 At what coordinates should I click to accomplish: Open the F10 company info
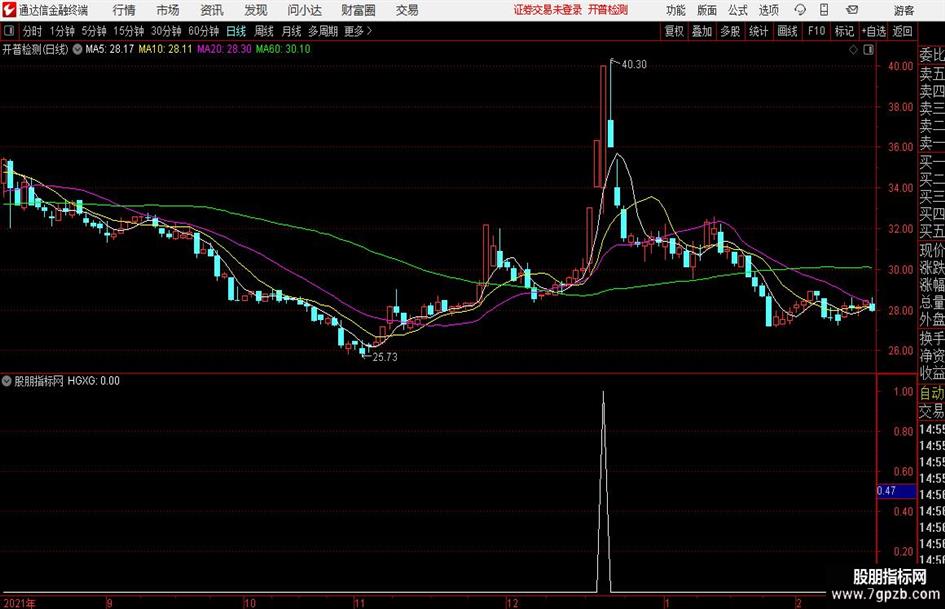pyautogui.click(x=816, y=31)
